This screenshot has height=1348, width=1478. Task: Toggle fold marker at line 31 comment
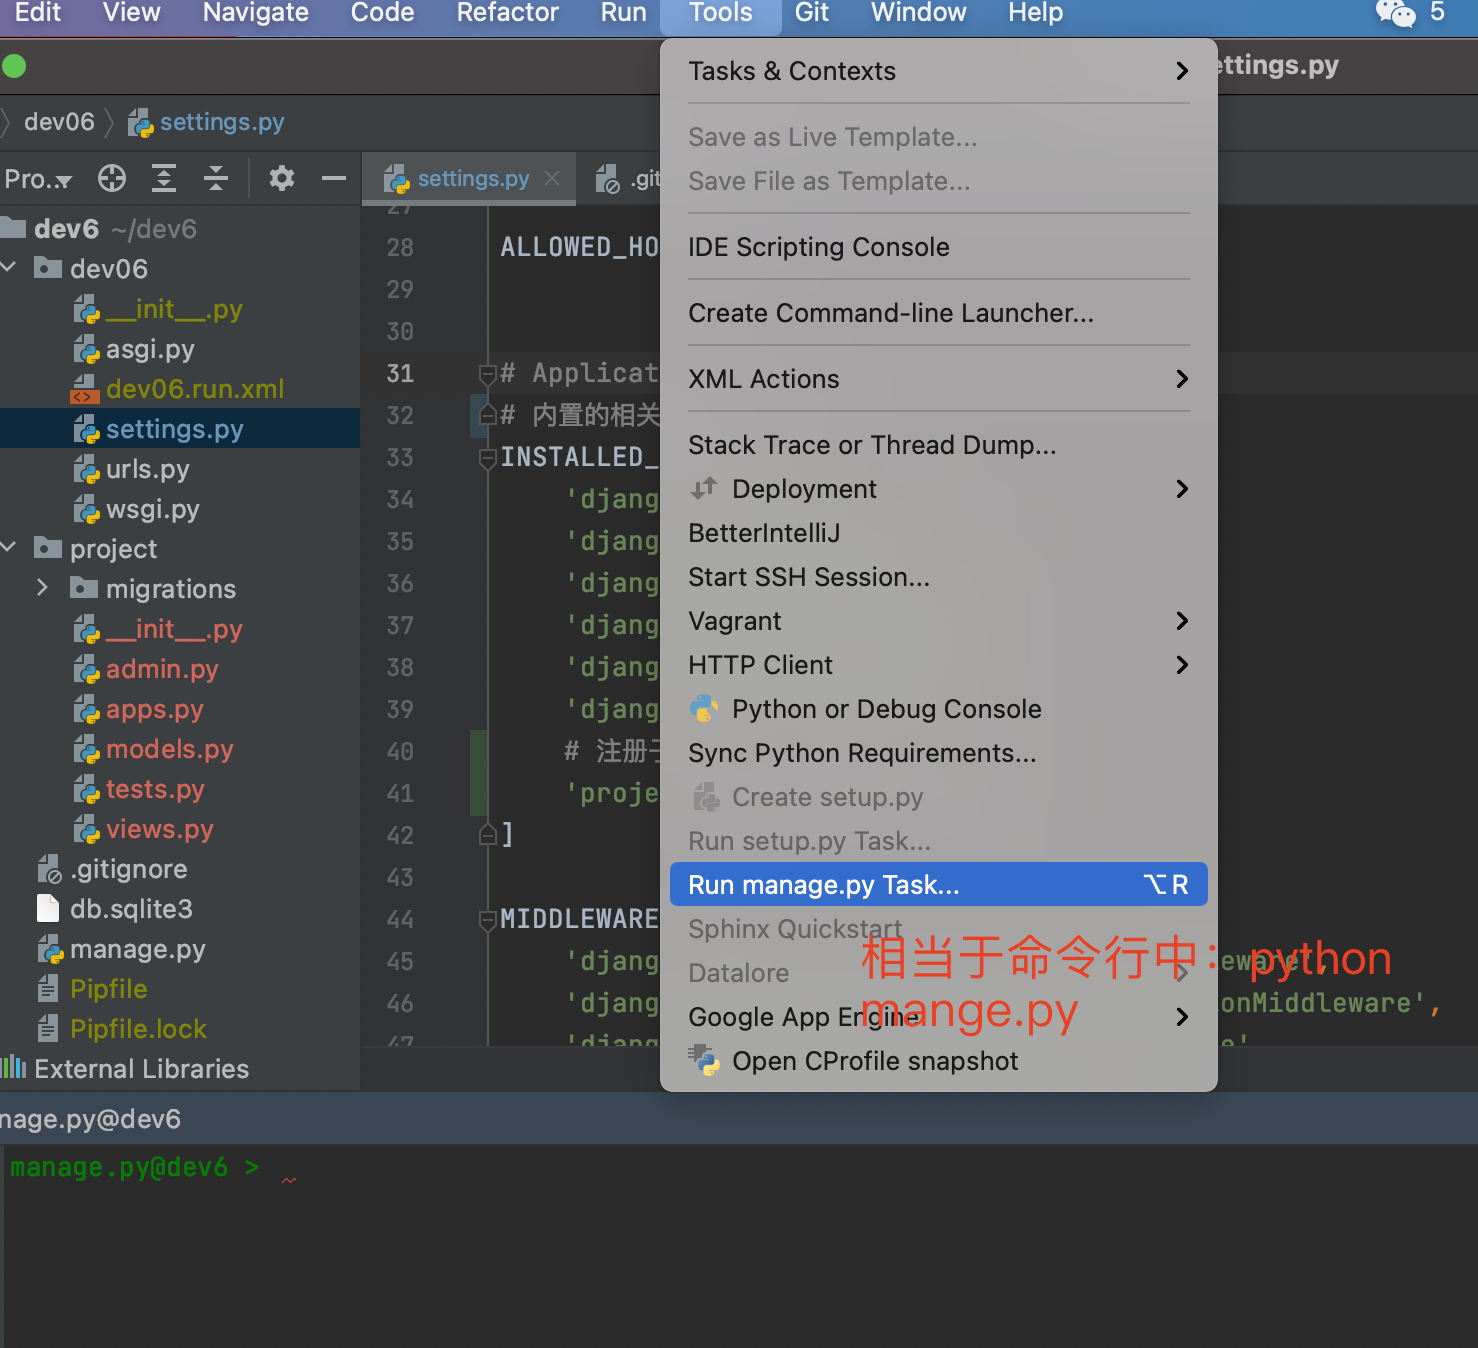coord(488,374)
